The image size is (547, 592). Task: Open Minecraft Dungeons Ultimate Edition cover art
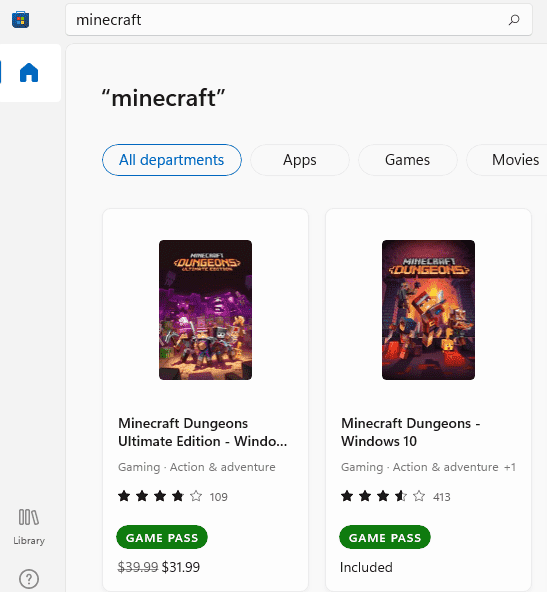pos(205,310)
